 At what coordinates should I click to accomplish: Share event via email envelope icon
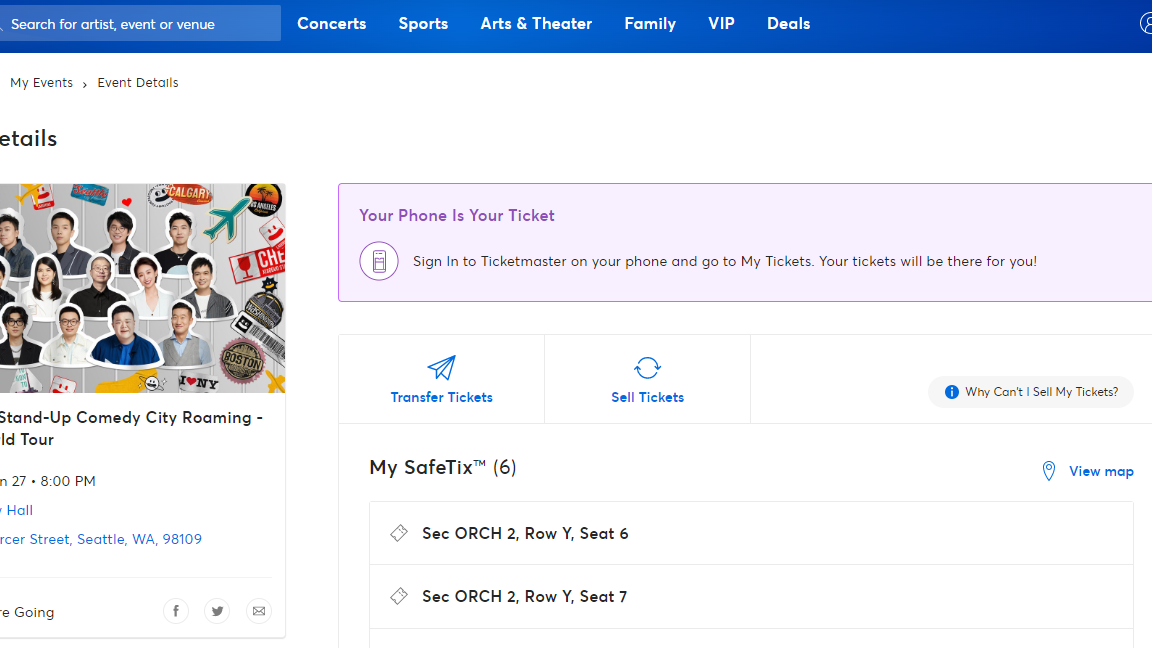[x=258, y=611]
